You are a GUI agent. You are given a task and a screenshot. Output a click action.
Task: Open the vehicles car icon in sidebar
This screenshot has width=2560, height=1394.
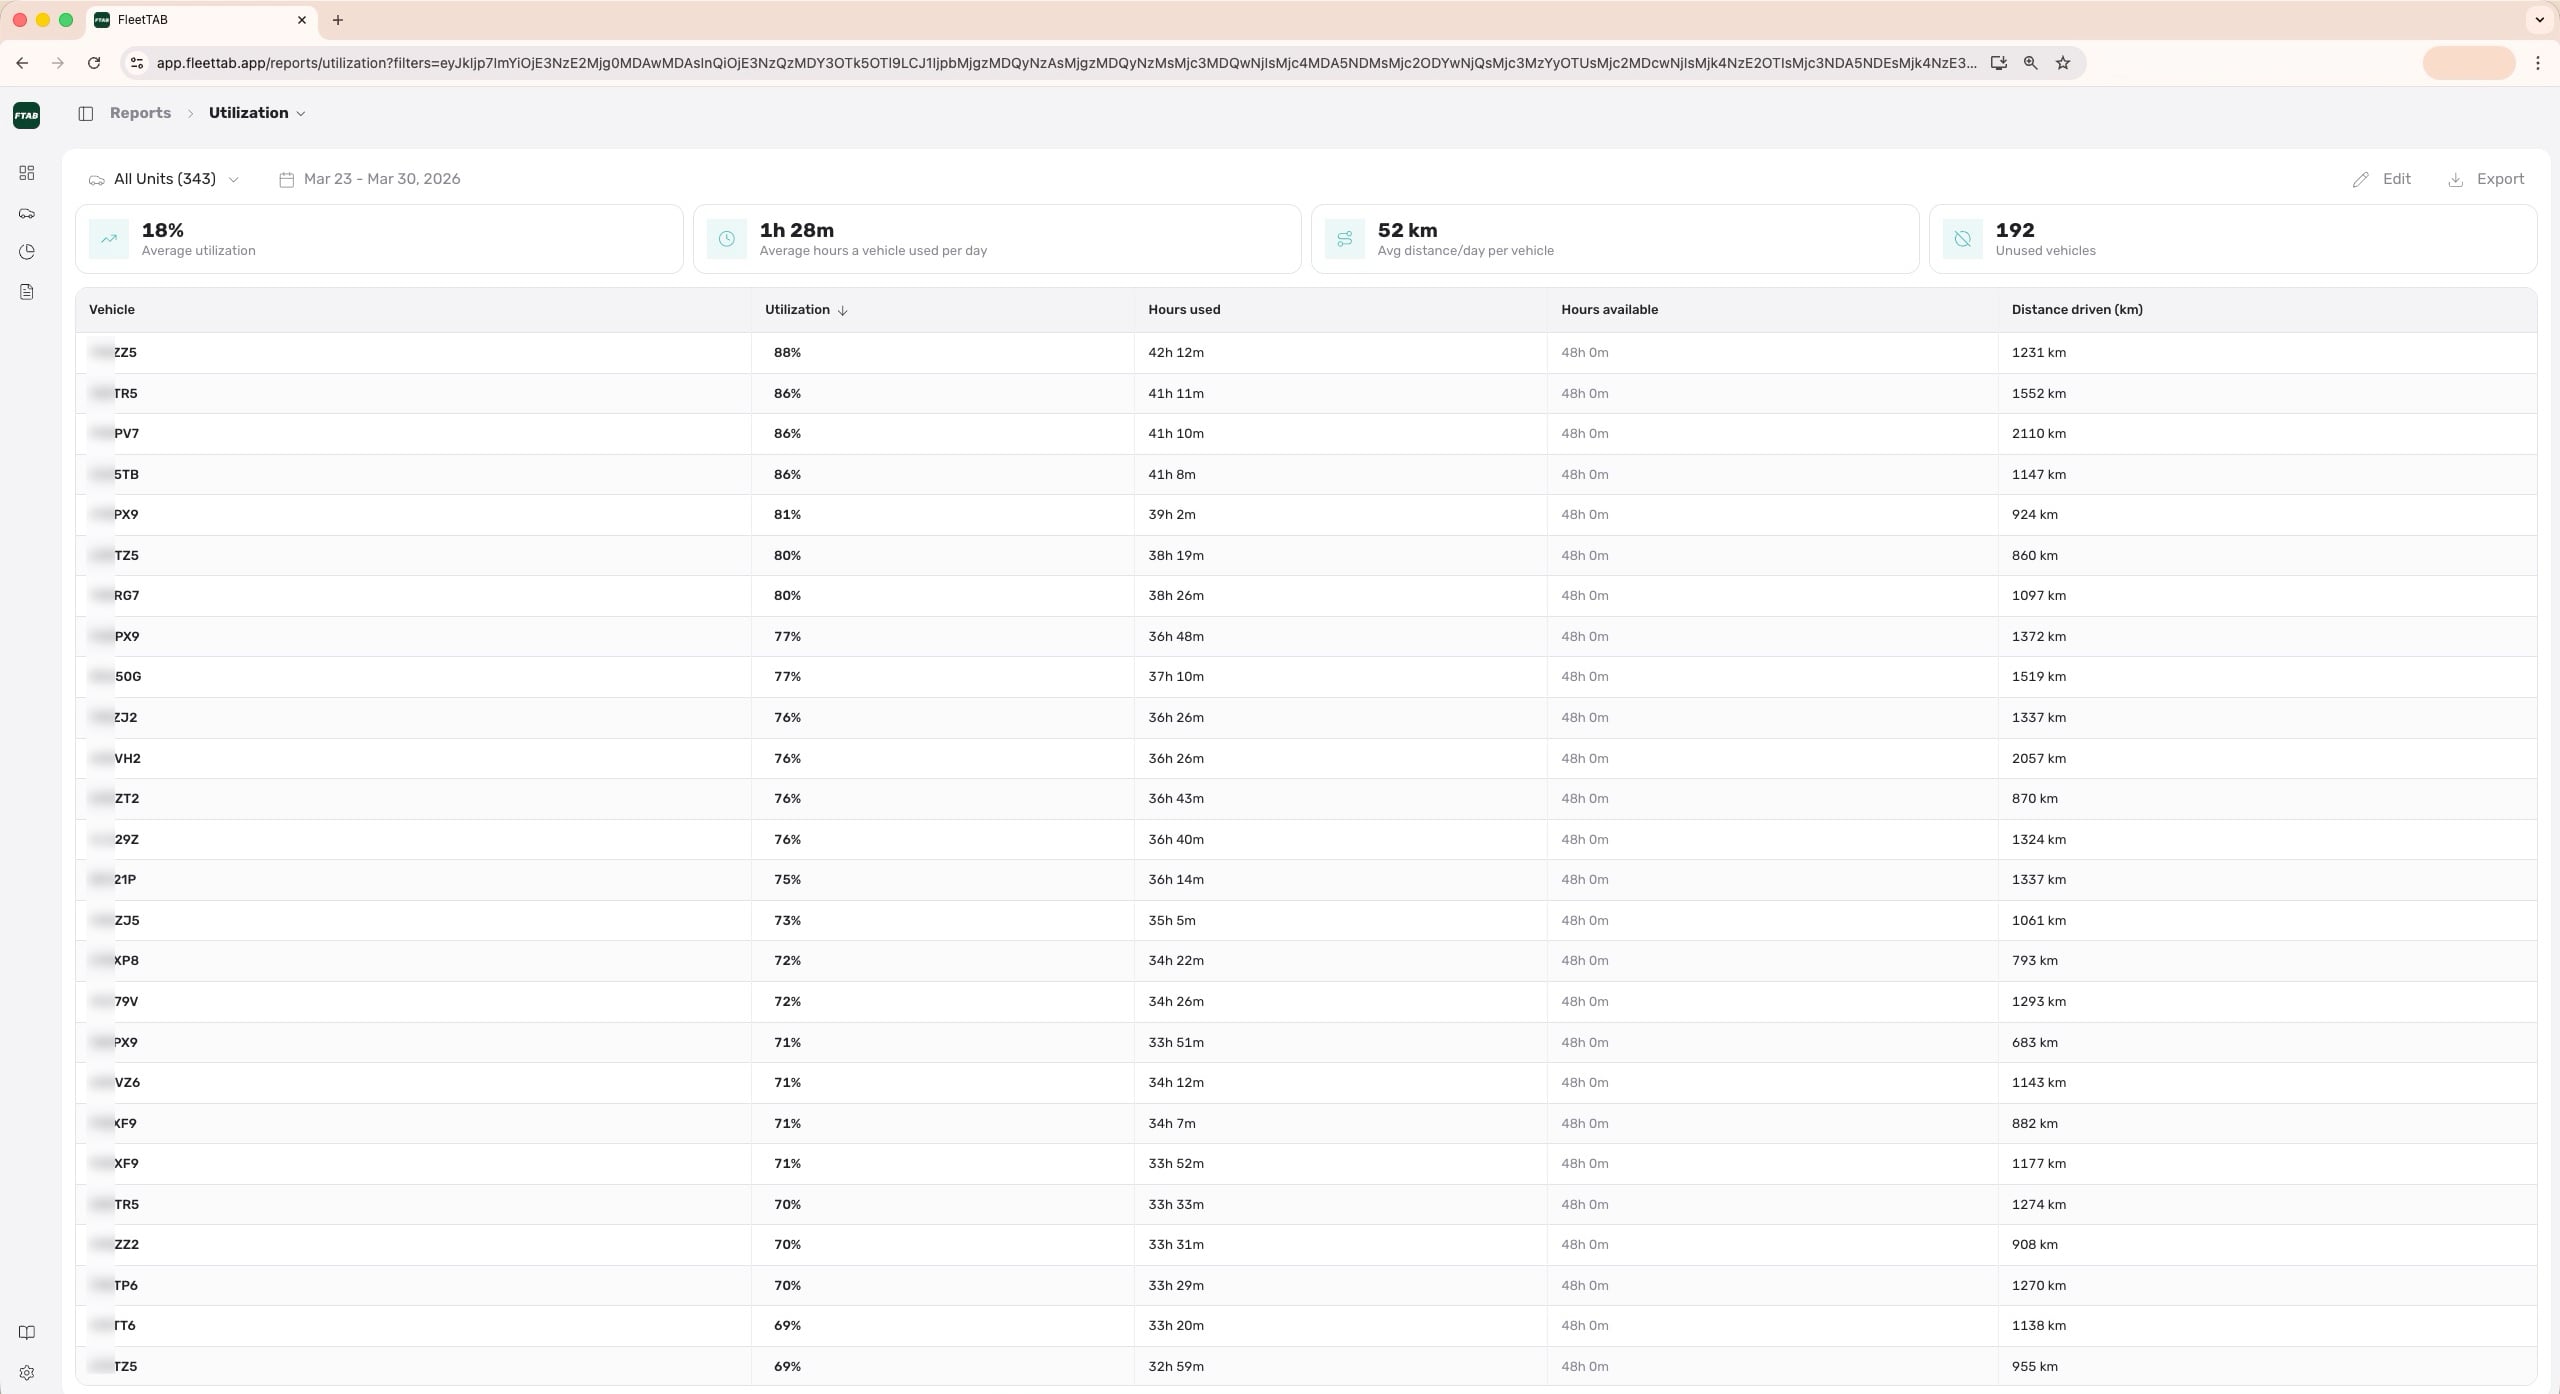27,213
